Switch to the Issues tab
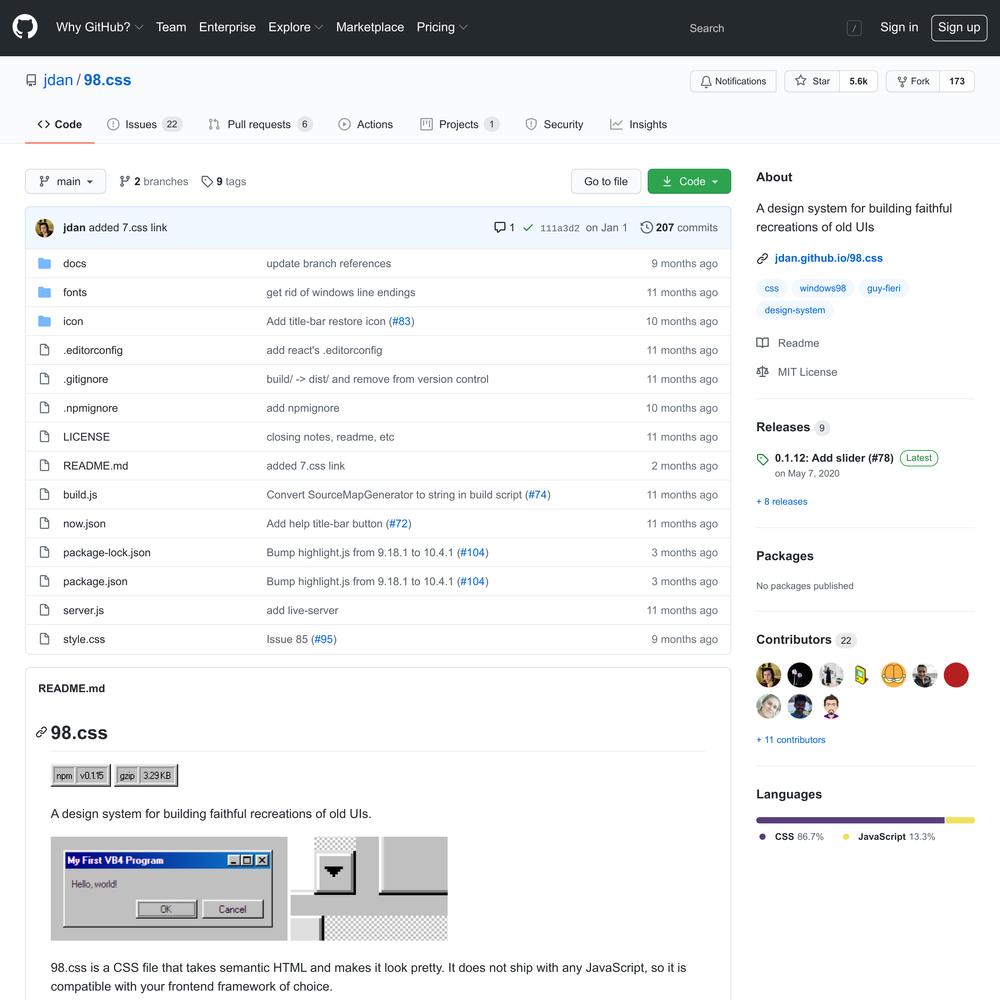Image resolution: width=1000 pixels, height=1000 pixels. coord(144,124)
